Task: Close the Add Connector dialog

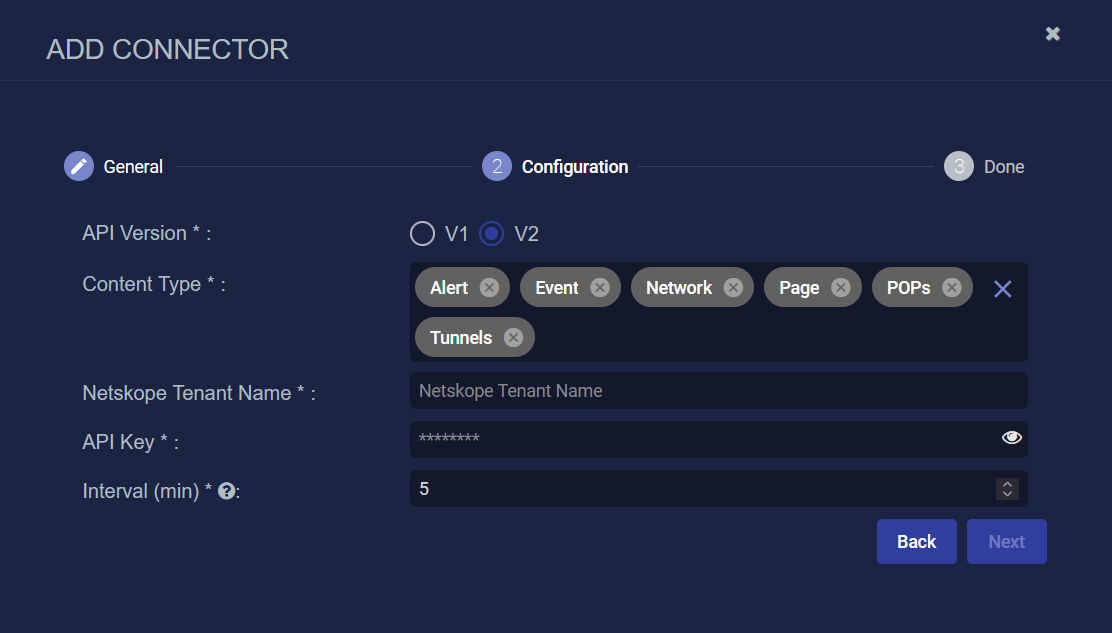Action: [1052, 34]
